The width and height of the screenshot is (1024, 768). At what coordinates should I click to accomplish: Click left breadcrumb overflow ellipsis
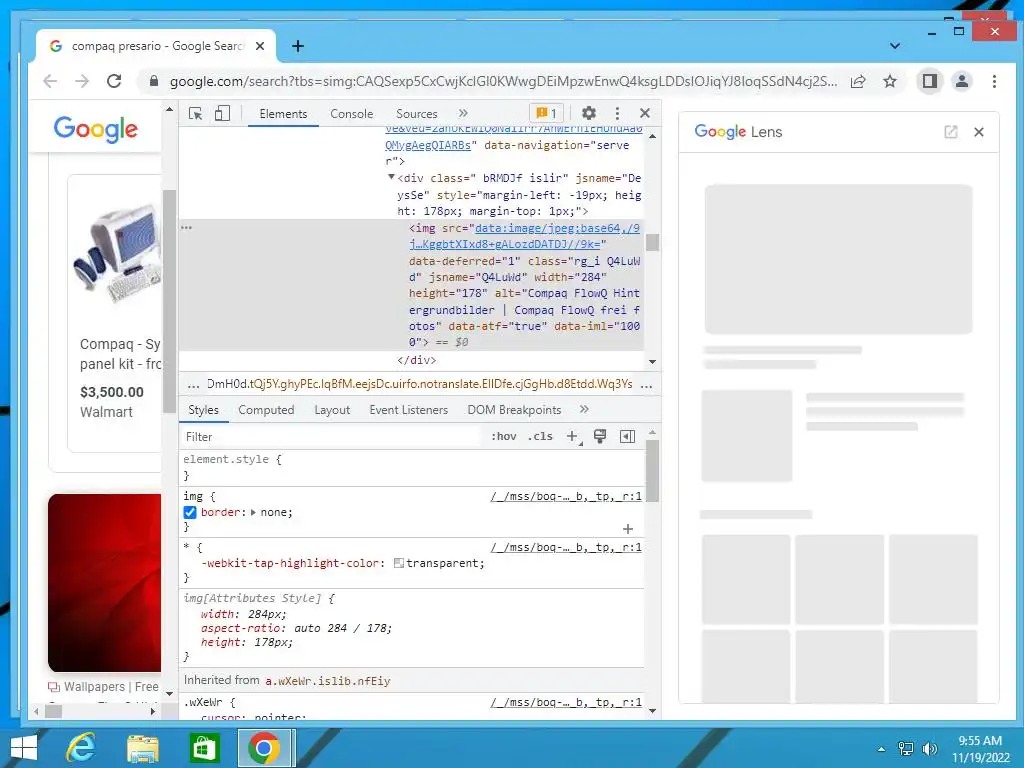click(193, 385)
